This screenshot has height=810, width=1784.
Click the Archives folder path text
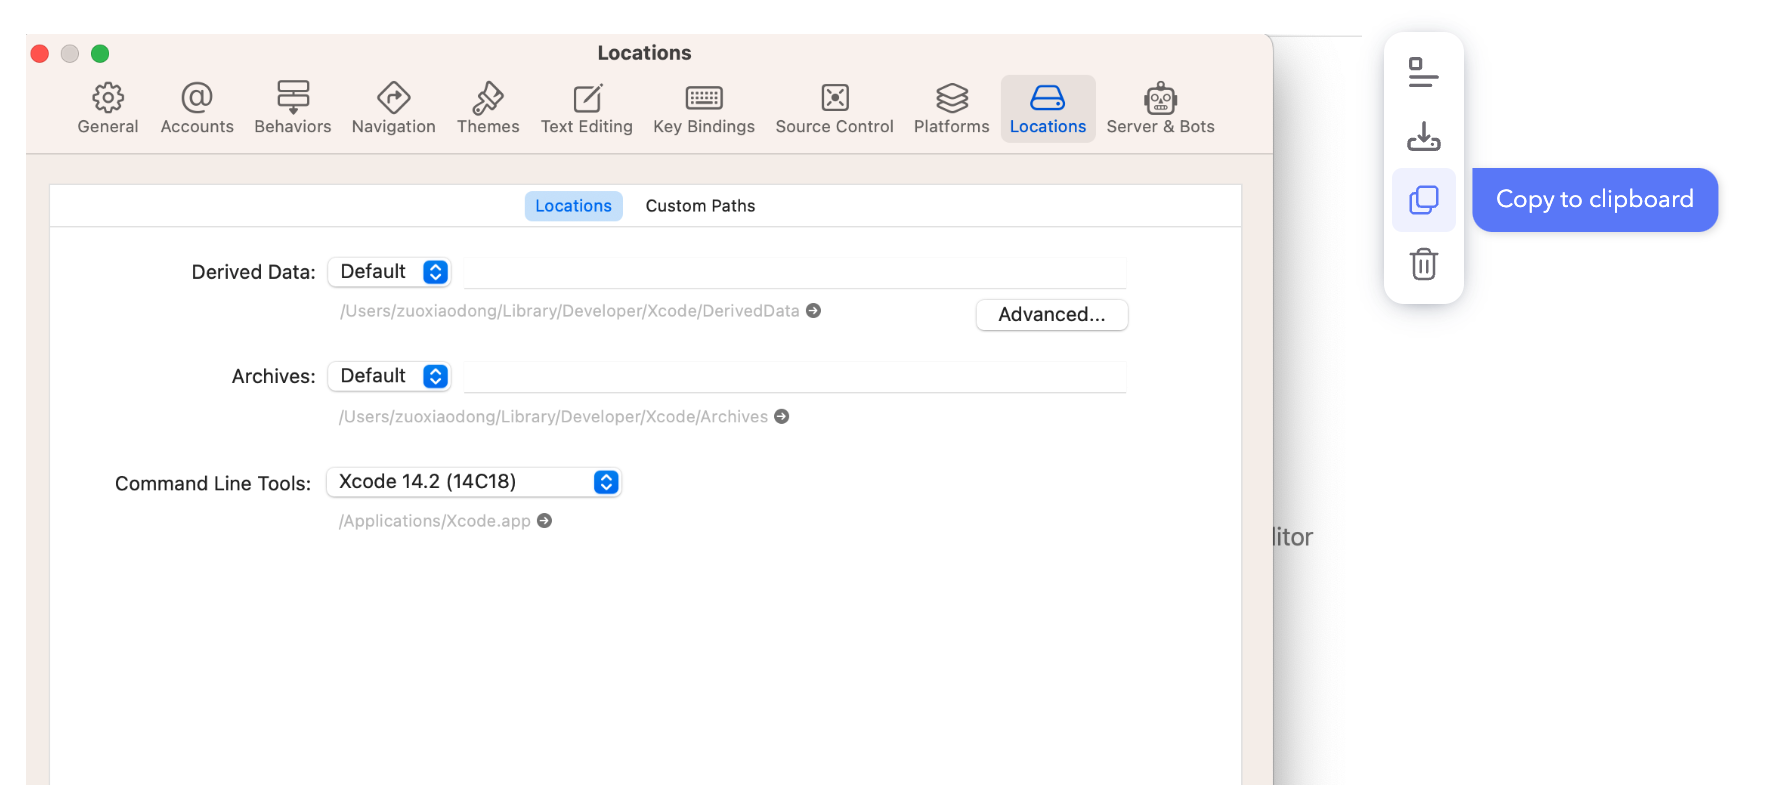tap(554, 417)
